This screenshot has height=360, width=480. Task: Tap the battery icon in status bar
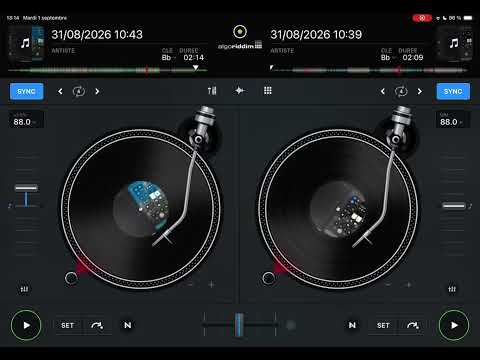pos(468,18)
